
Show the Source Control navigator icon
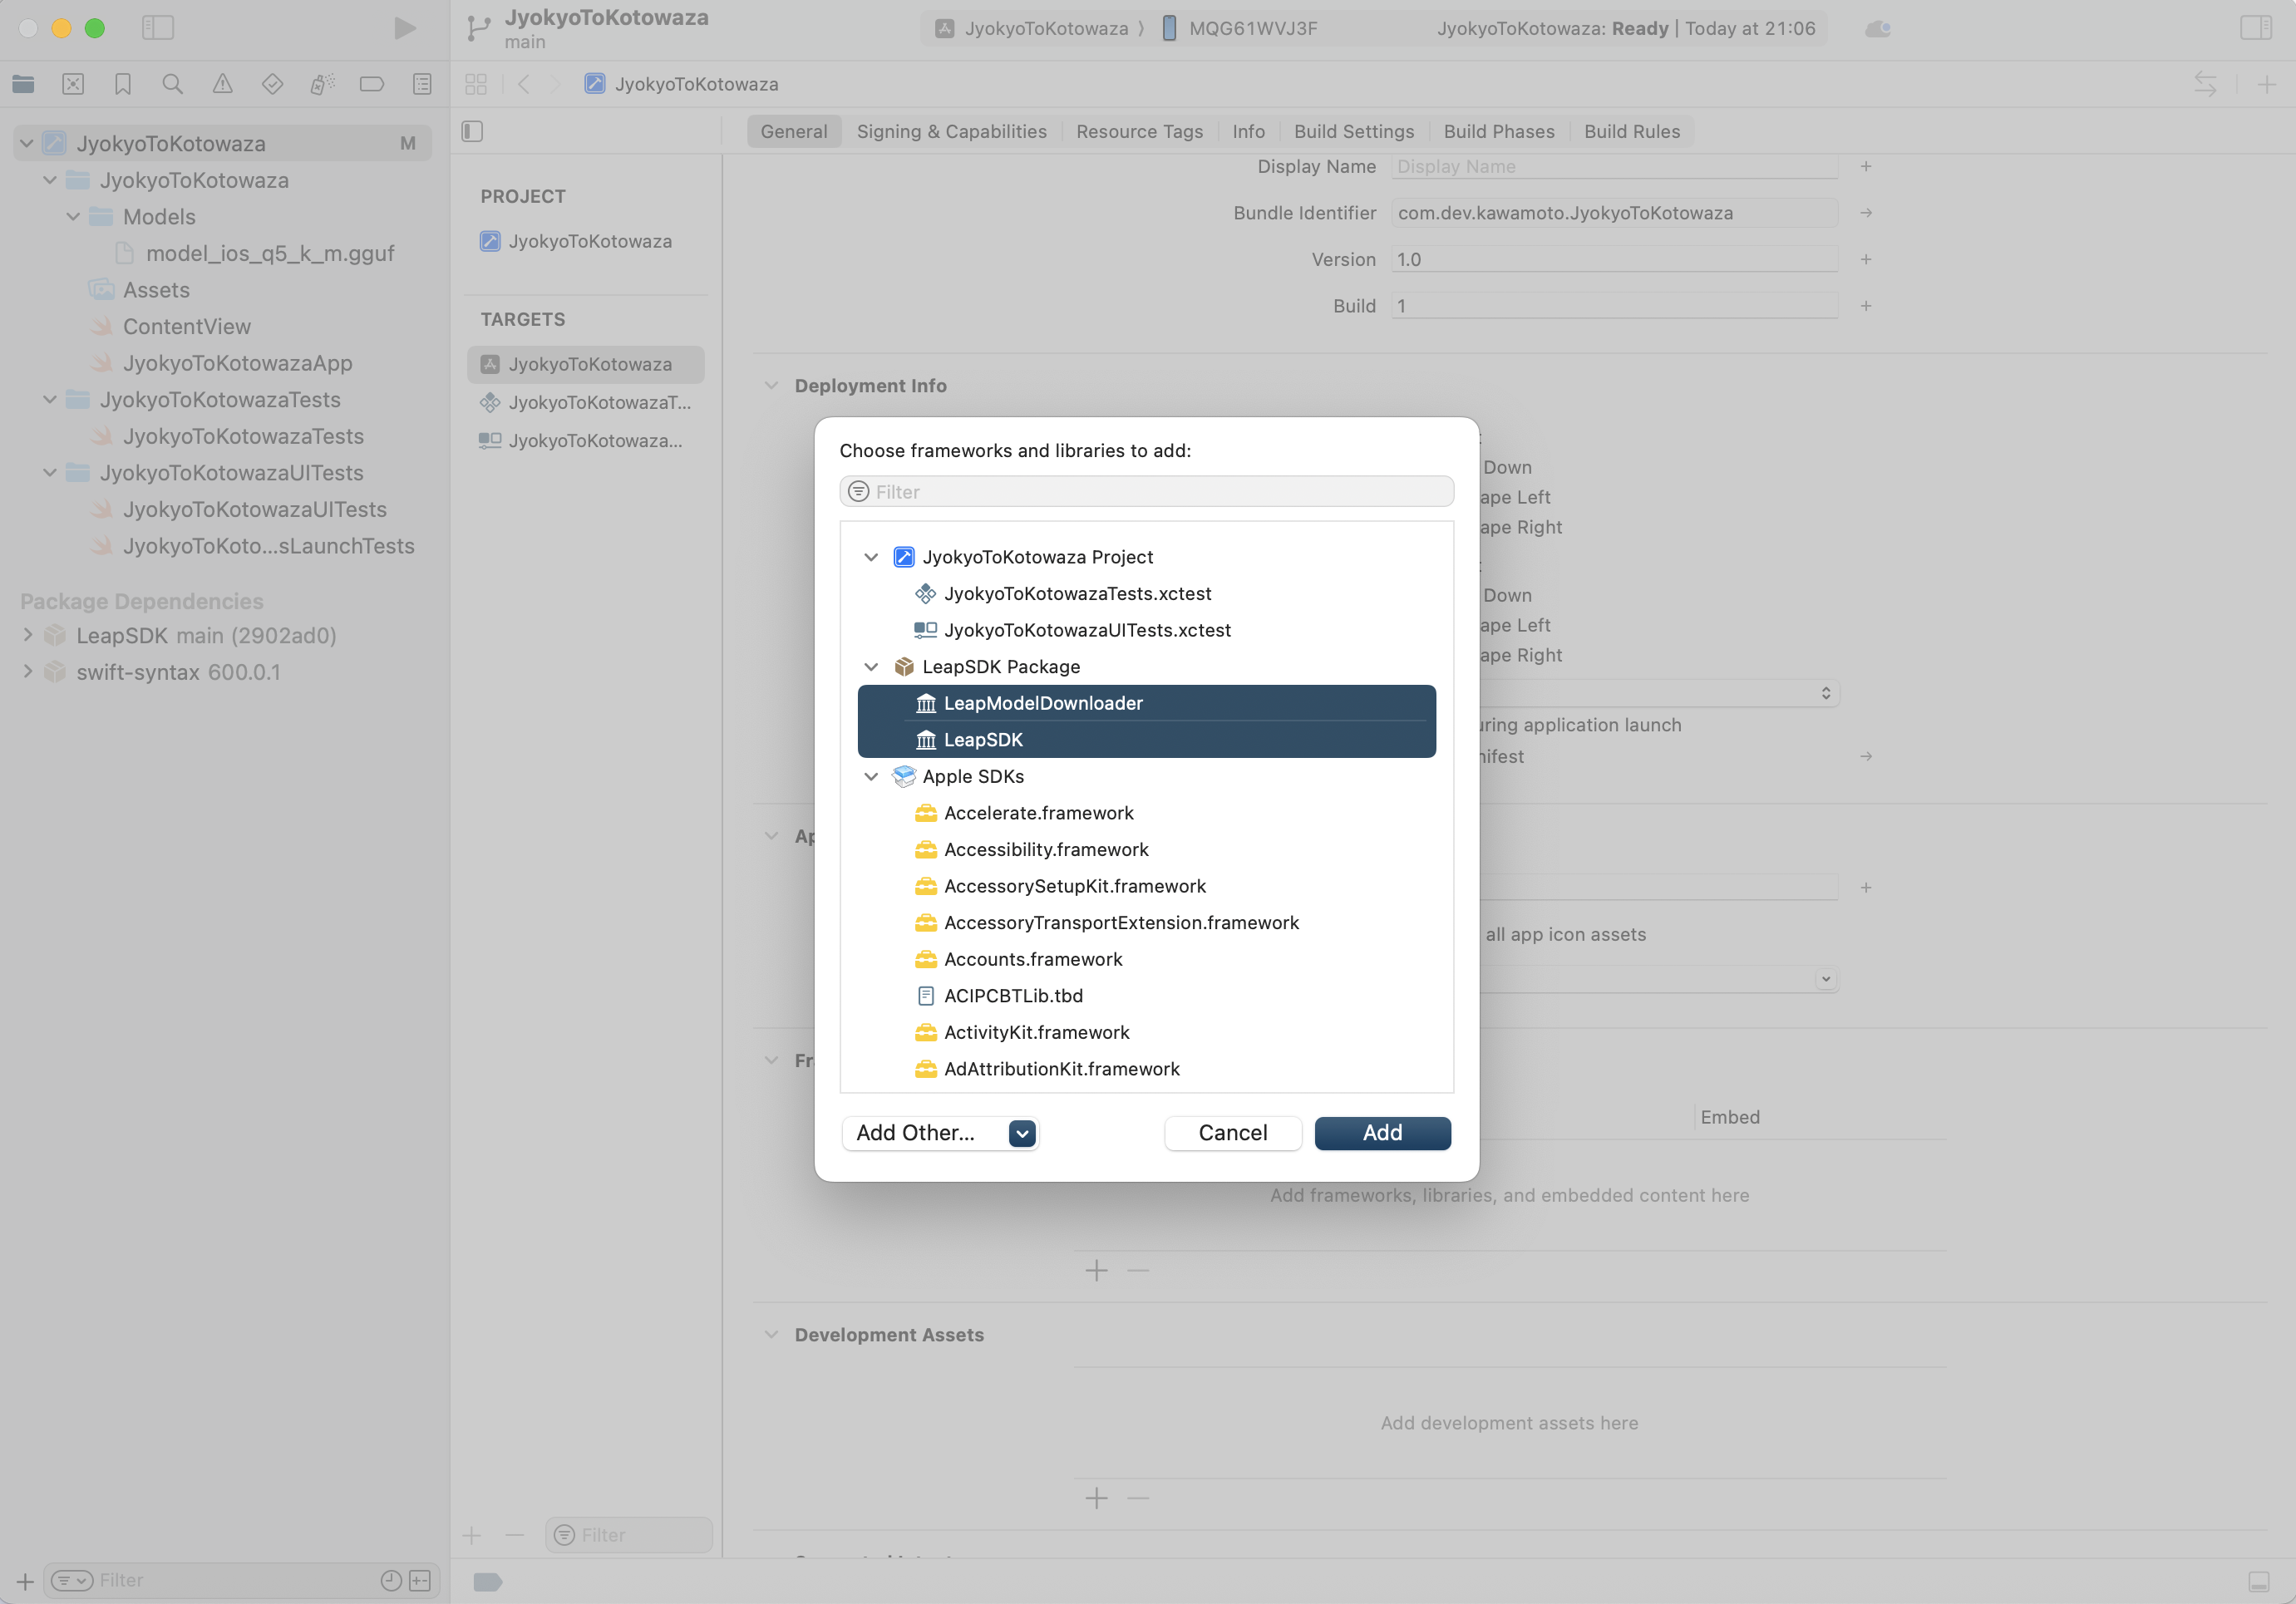coord(73,84)
